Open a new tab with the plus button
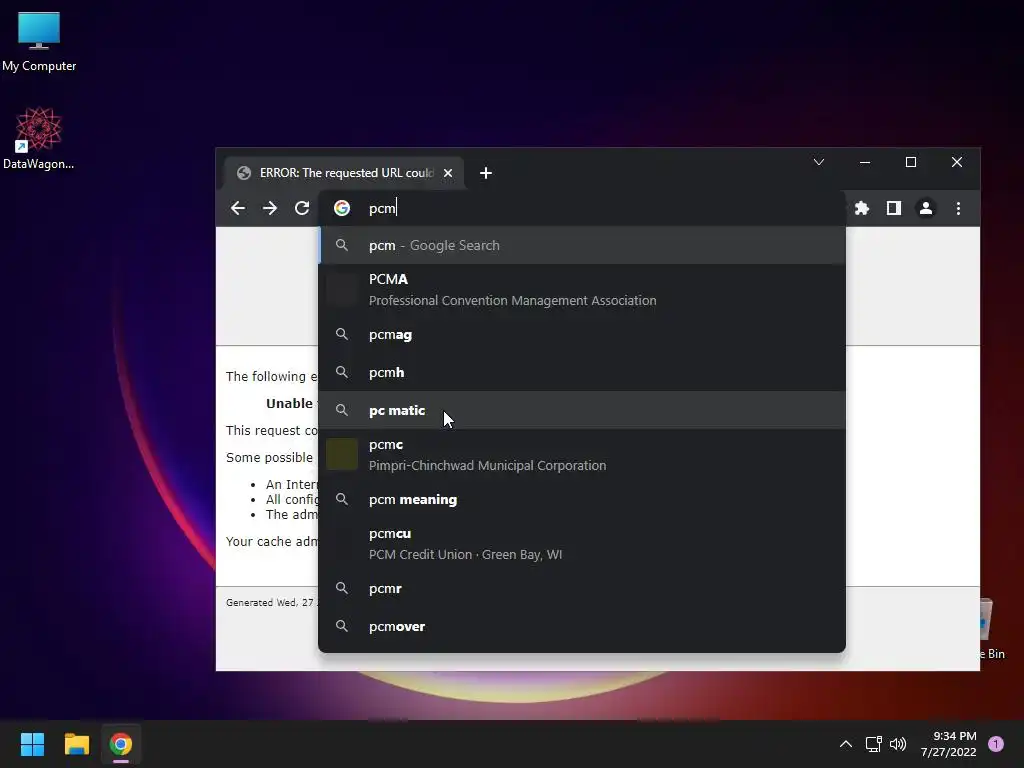 [x=485, y=173]
